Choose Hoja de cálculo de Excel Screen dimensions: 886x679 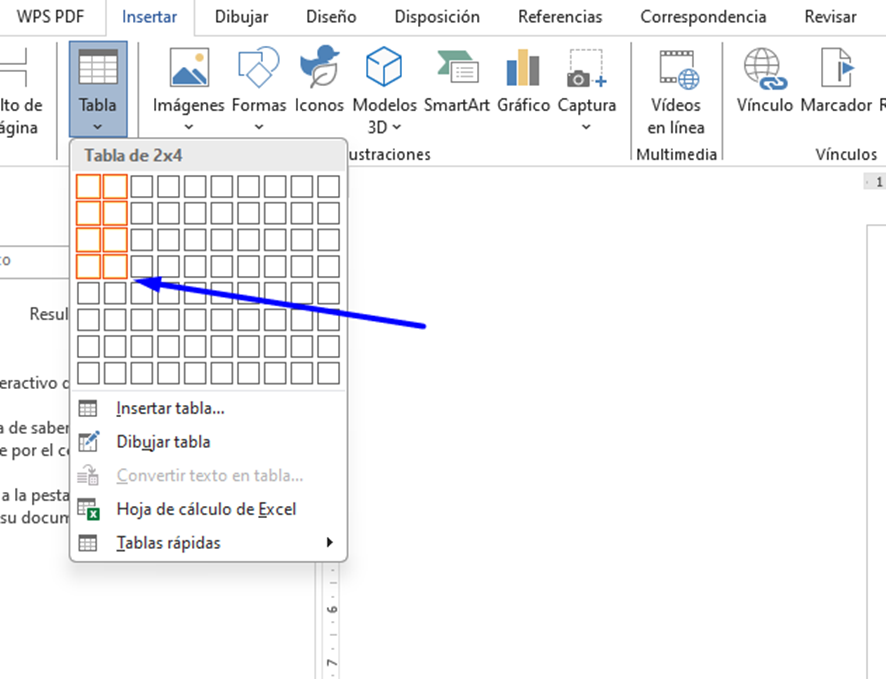209,509
